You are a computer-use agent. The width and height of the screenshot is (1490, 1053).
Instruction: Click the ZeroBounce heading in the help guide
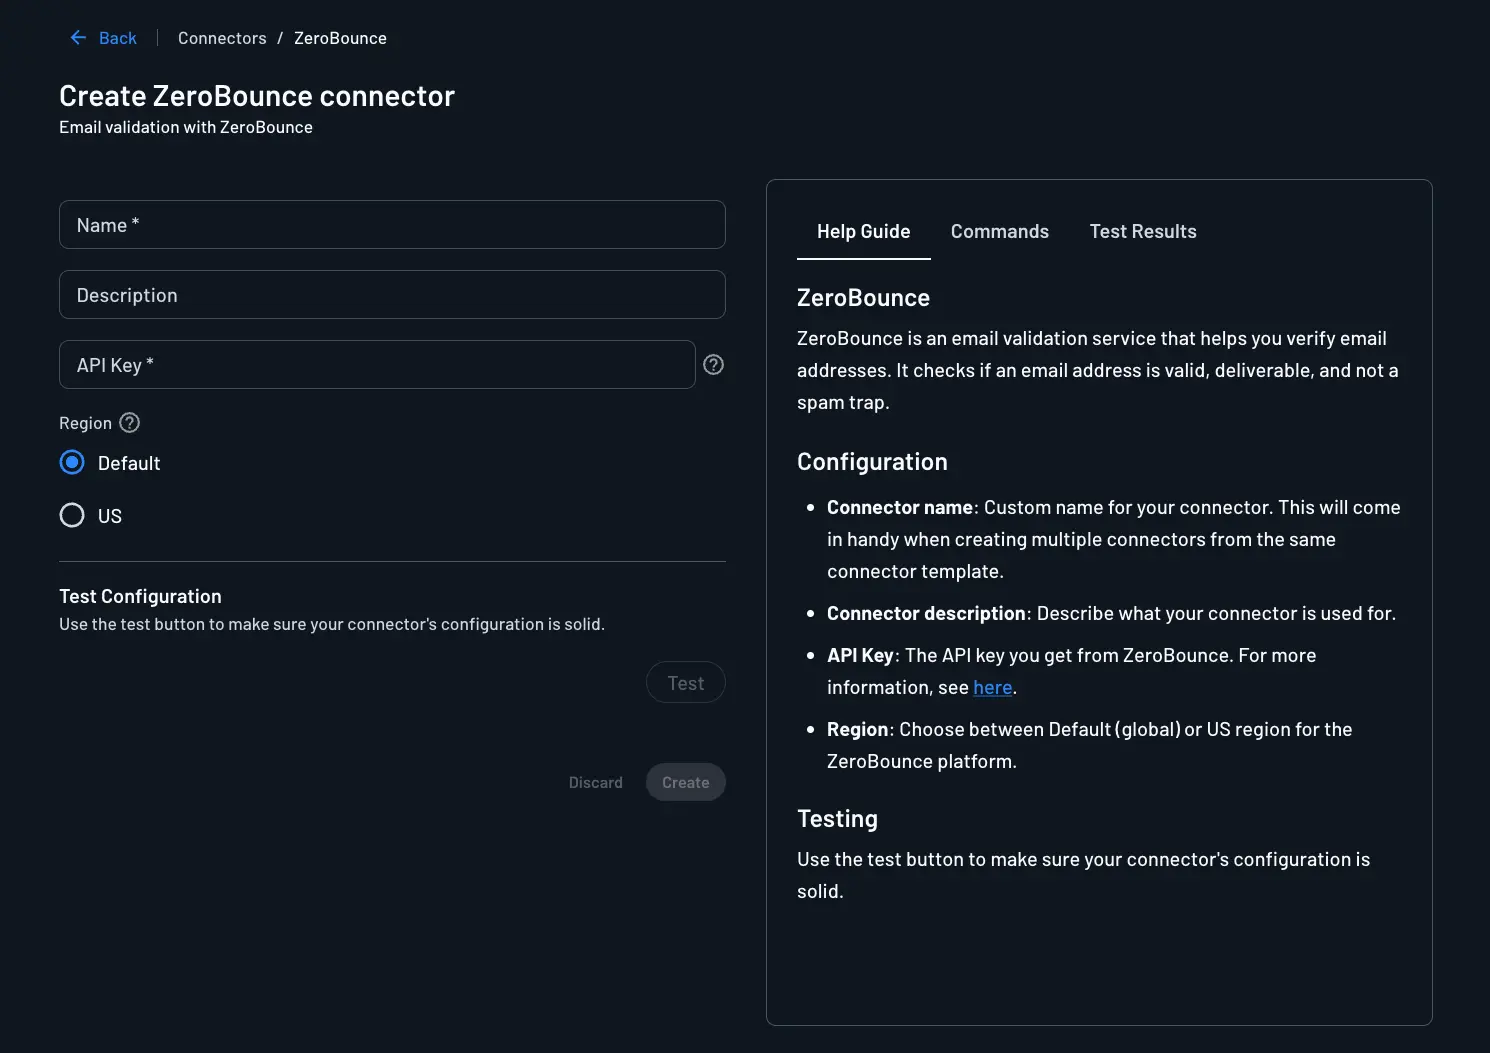click(863, 298)
